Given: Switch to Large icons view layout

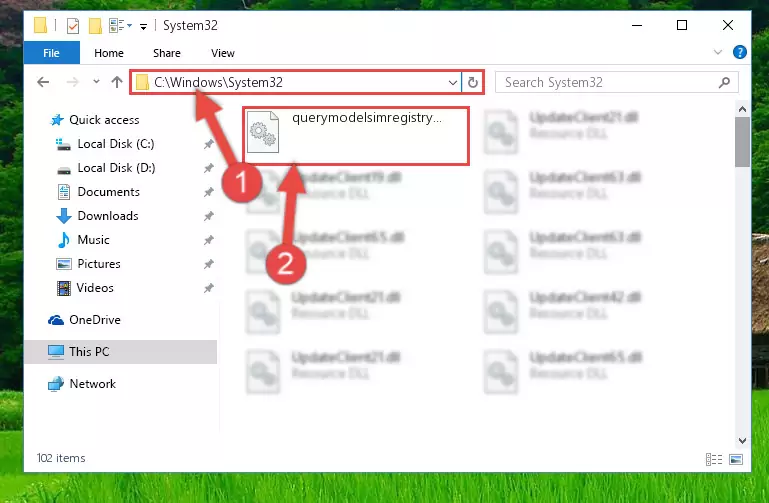Looking at the screenshot, I should pos(736,459).
